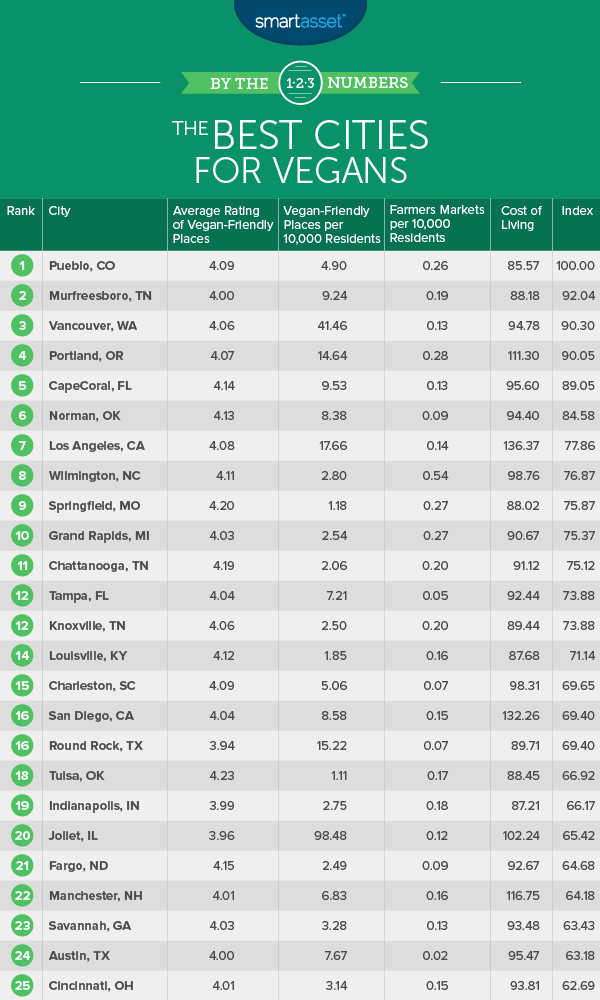This screenshot has height=1000, width=600.
Task: Select Pueblo's 100.00 index value
Action: tap(576, 265)
